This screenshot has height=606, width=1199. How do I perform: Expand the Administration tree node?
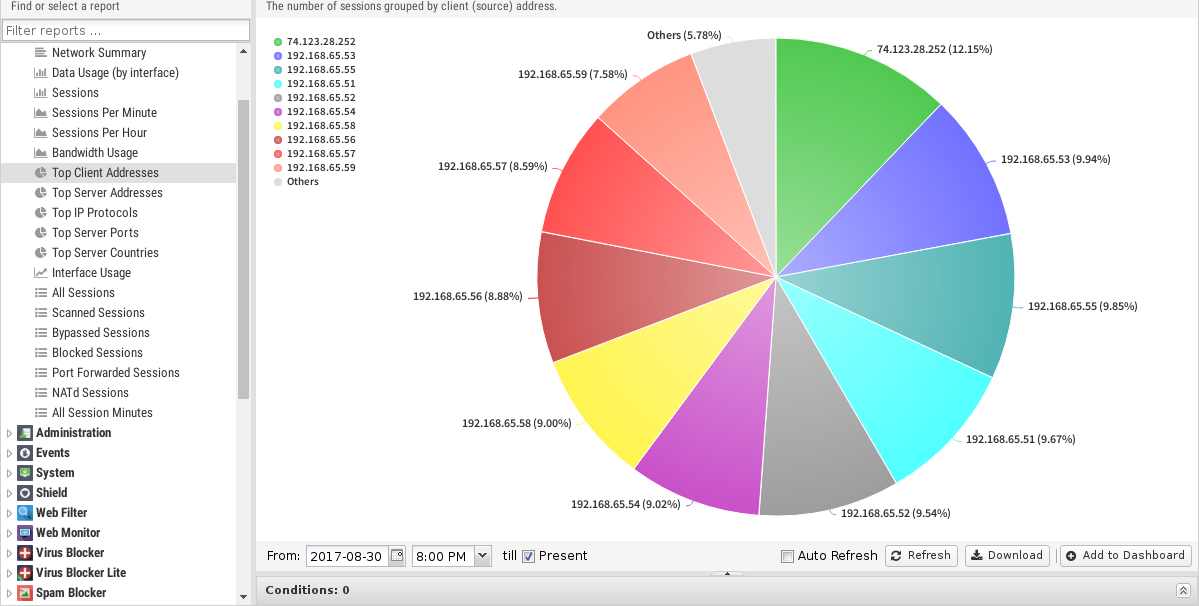point(10,433)
